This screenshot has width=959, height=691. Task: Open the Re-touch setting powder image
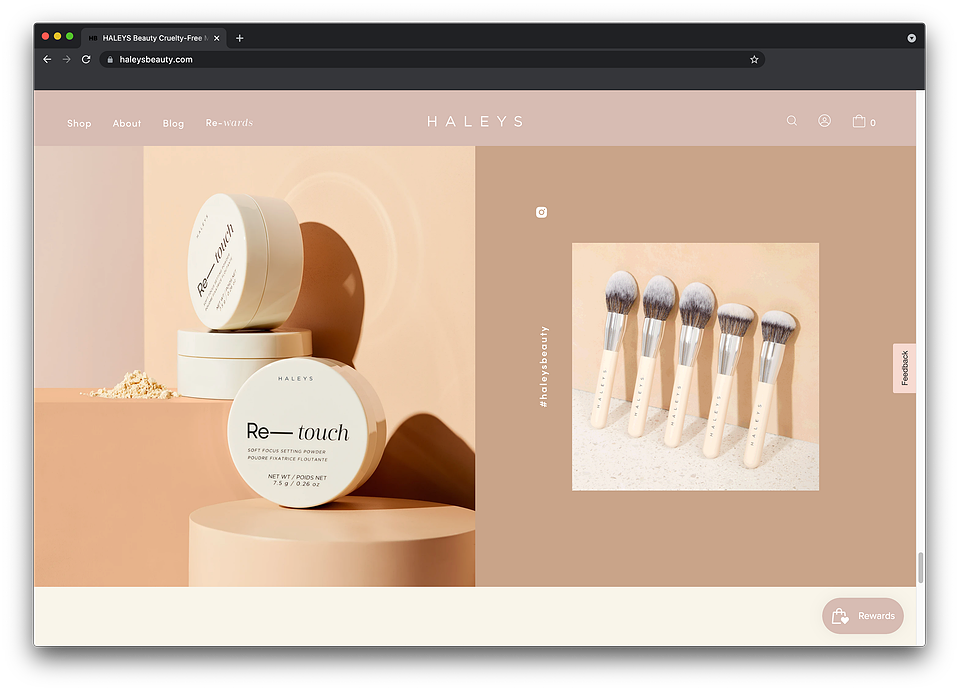click(255, 366)
